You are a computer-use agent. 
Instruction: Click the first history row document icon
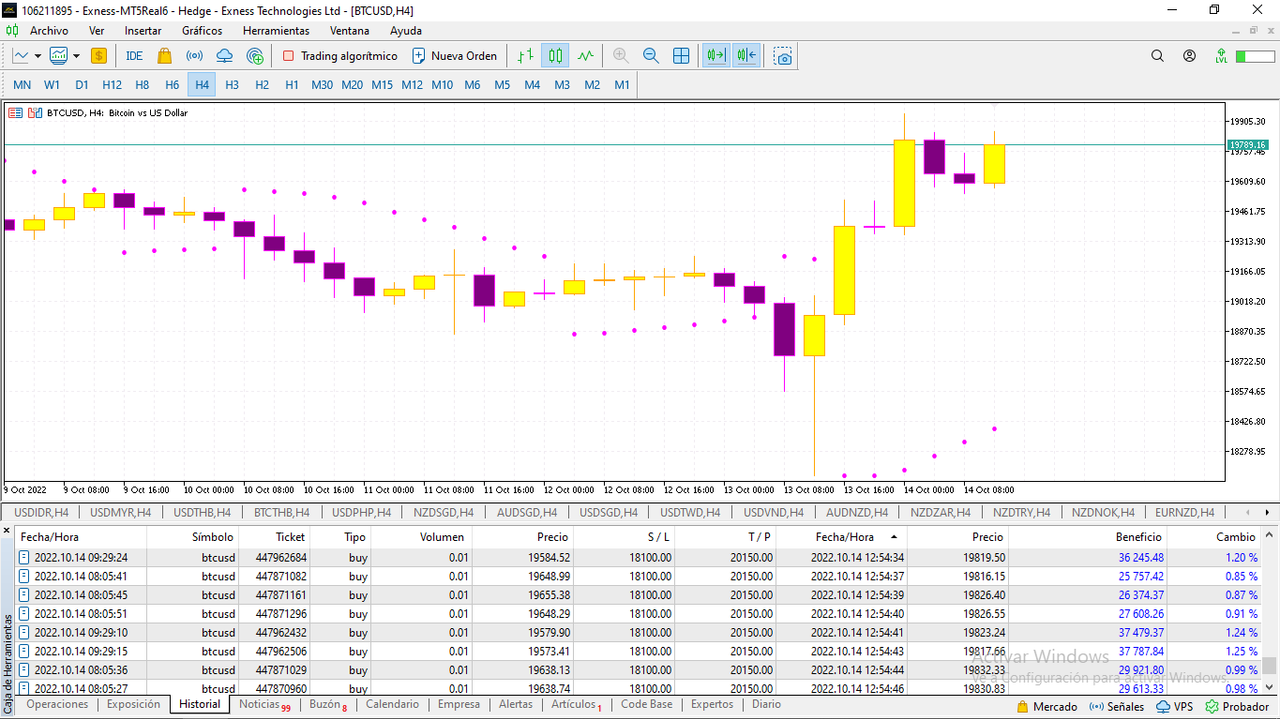click(x=24, y=557)
